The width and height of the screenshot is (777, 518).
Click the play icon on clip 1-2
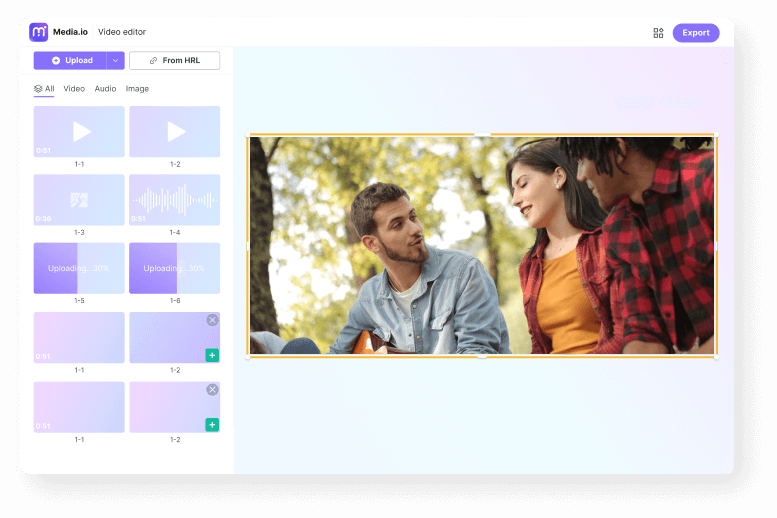176,131
